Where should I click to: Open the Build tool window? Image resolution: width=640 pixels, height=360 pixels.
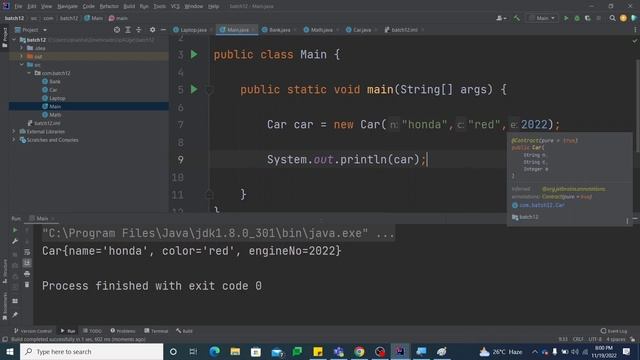pyautogui.click(x=184, y=331)
